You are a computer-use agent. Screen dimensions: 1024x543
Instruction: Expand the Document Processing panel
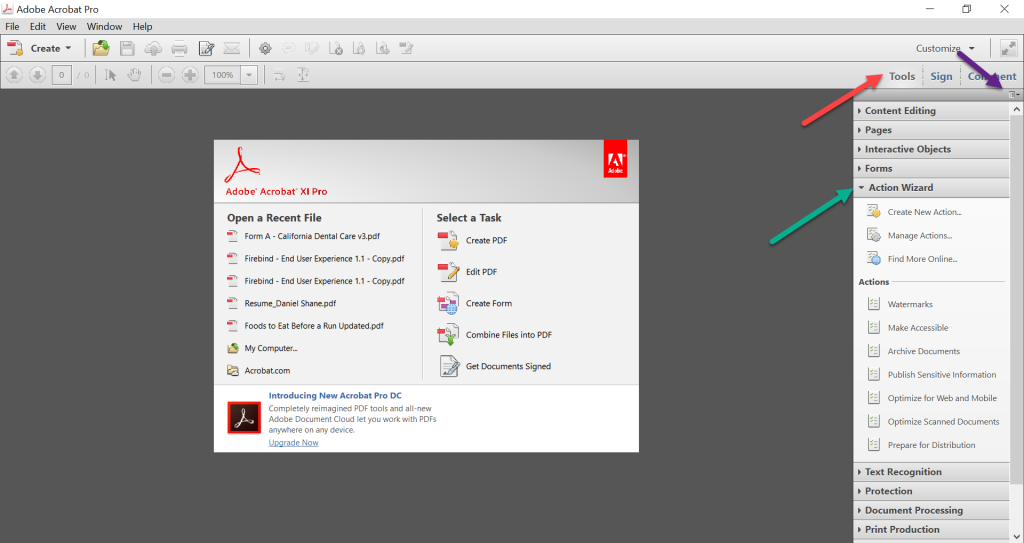(931, 510)
